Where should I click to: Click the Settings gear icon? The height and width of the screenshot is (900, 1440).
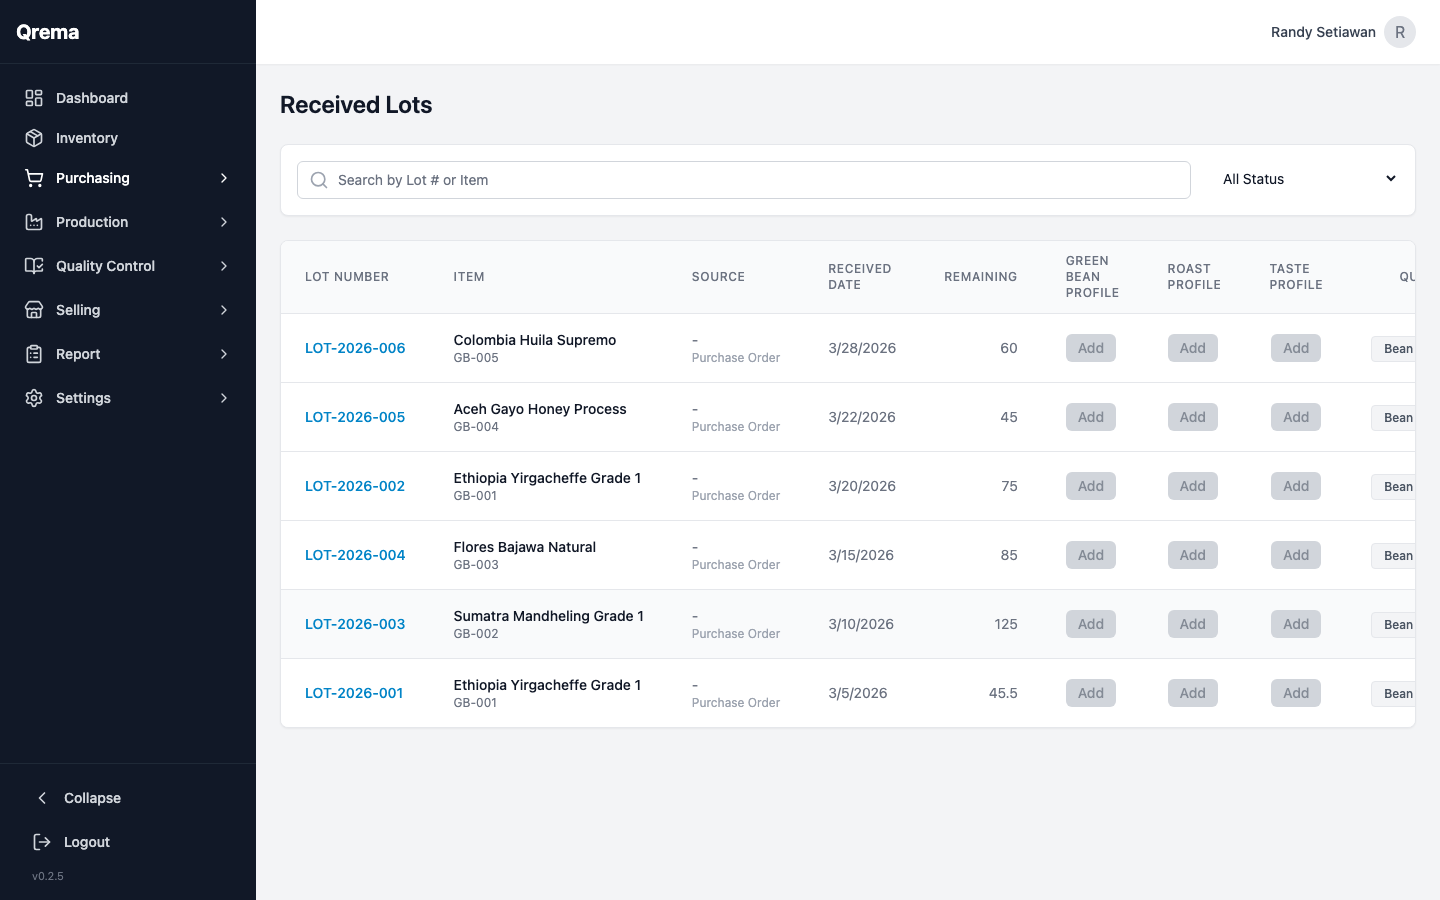point(32,398)
